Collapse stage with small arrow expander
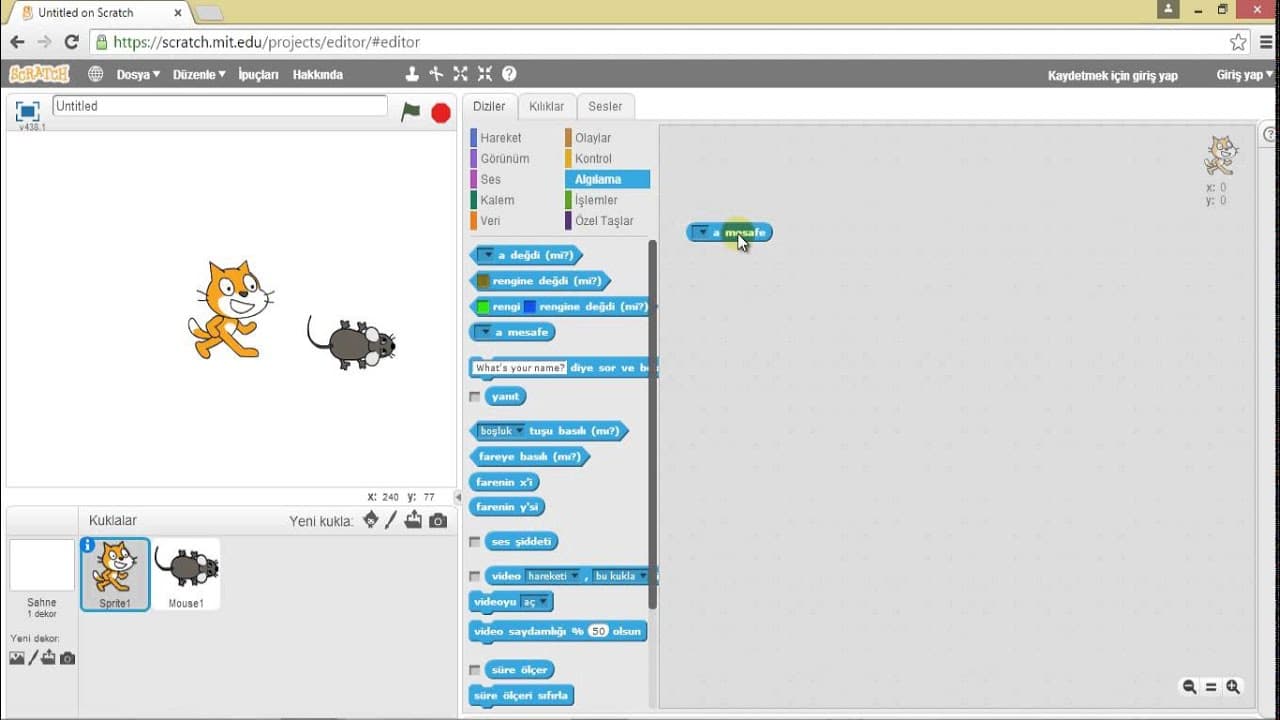 point(458,497)
